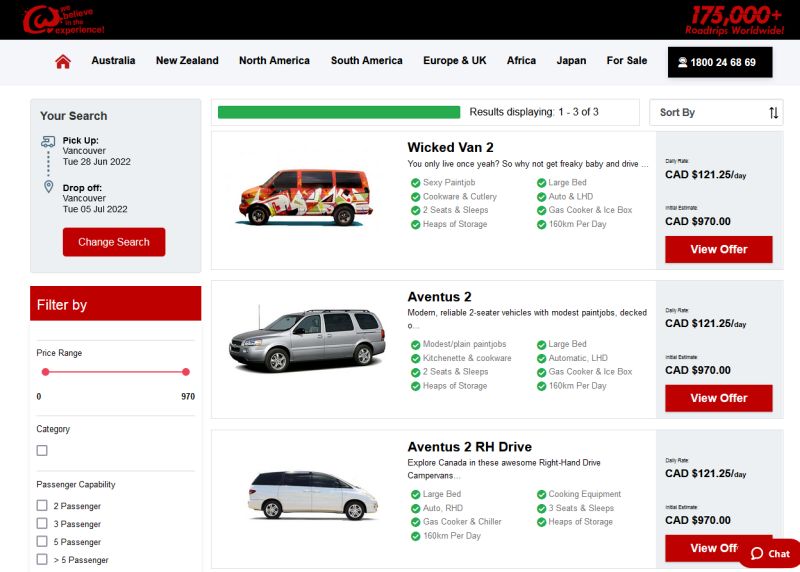The height and width of the screenshot is (572, 800).
Task: Filter by 3 Passenger
Action: [42, 523]
